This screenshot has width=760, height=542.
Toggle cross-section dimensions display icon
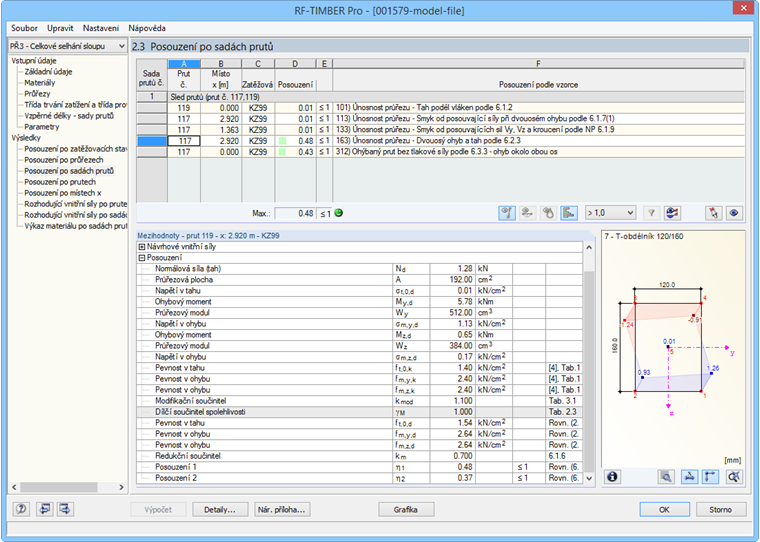[x=691, y=477]
